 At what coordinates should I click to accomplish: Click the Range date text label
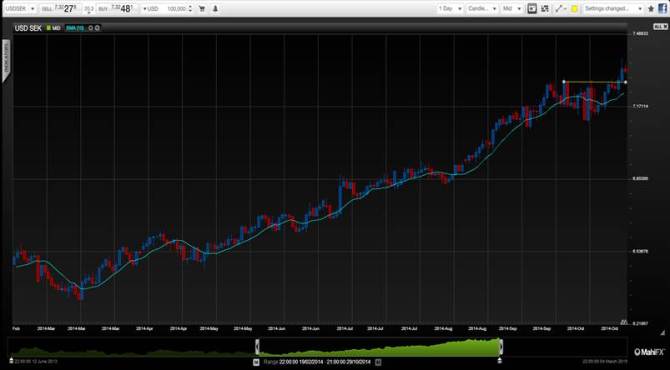tap(318, 362)
